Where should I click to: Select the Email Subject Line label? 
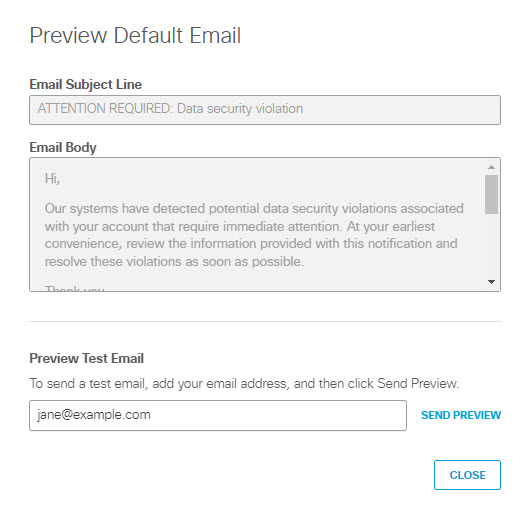pyautogui.click(x=86, y=85)
